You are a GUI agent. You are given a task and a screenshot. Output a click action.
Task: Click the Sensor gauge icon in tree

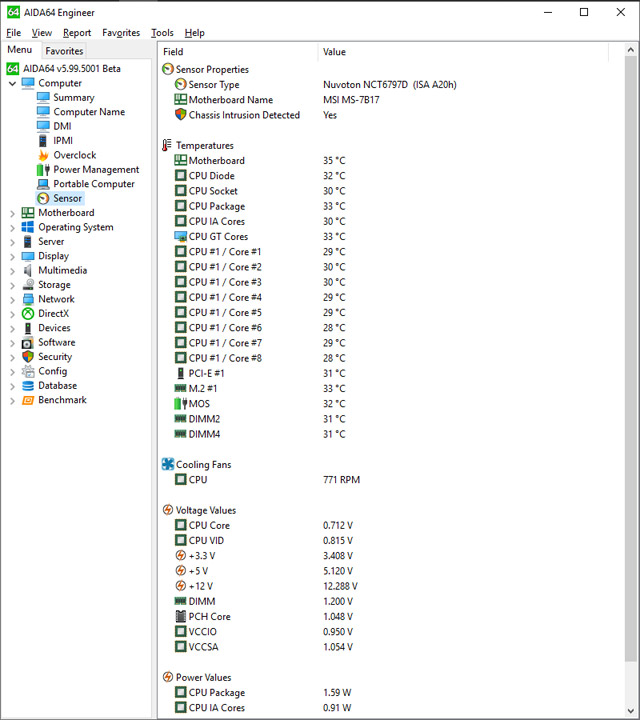[x=43, y=198]
